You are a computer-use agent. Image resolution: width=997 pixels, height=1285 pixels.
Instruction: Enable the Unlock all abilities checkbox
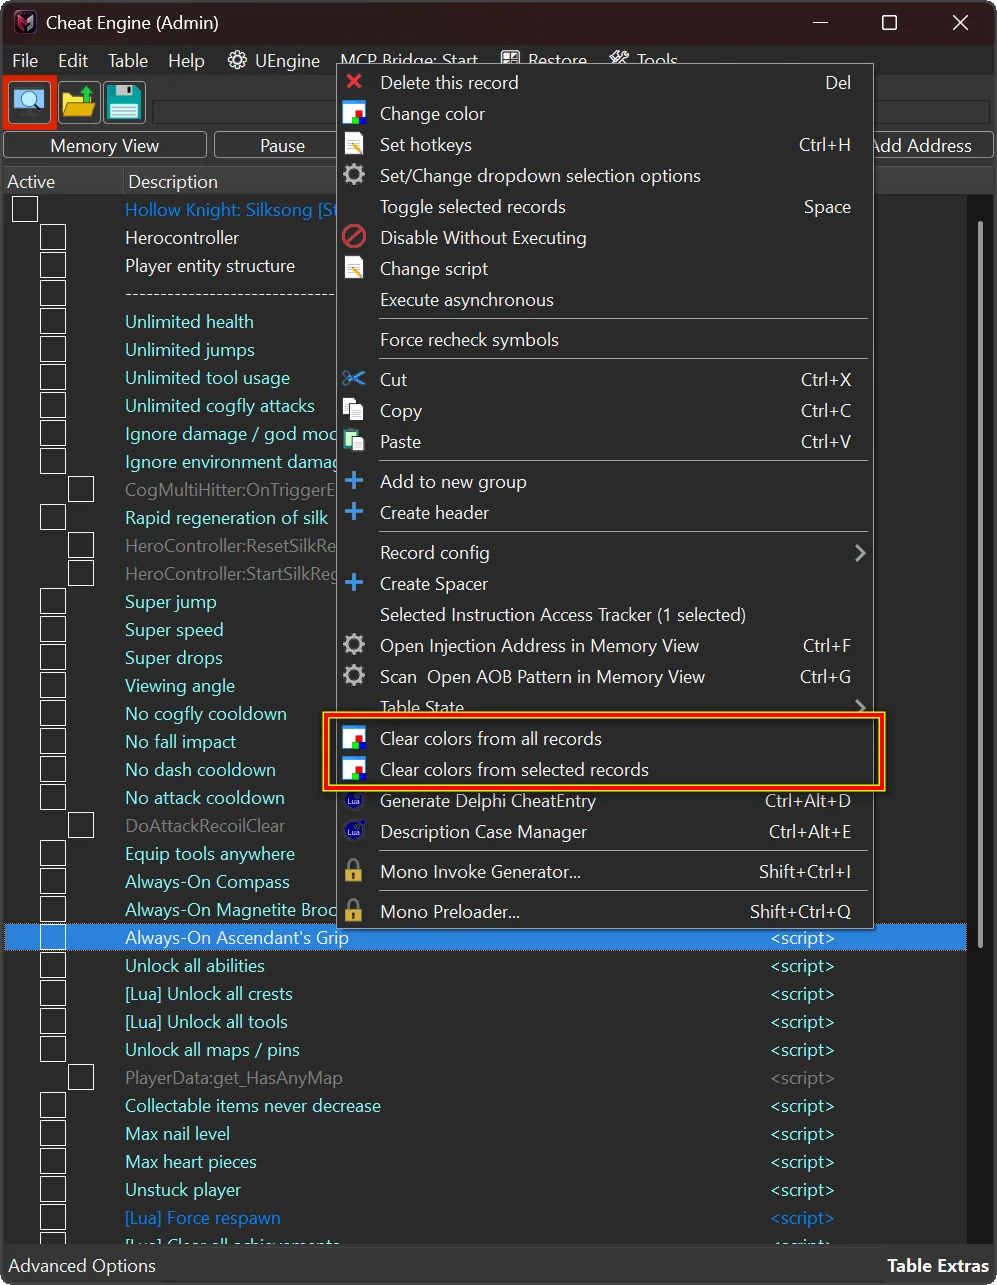(53, 965)
